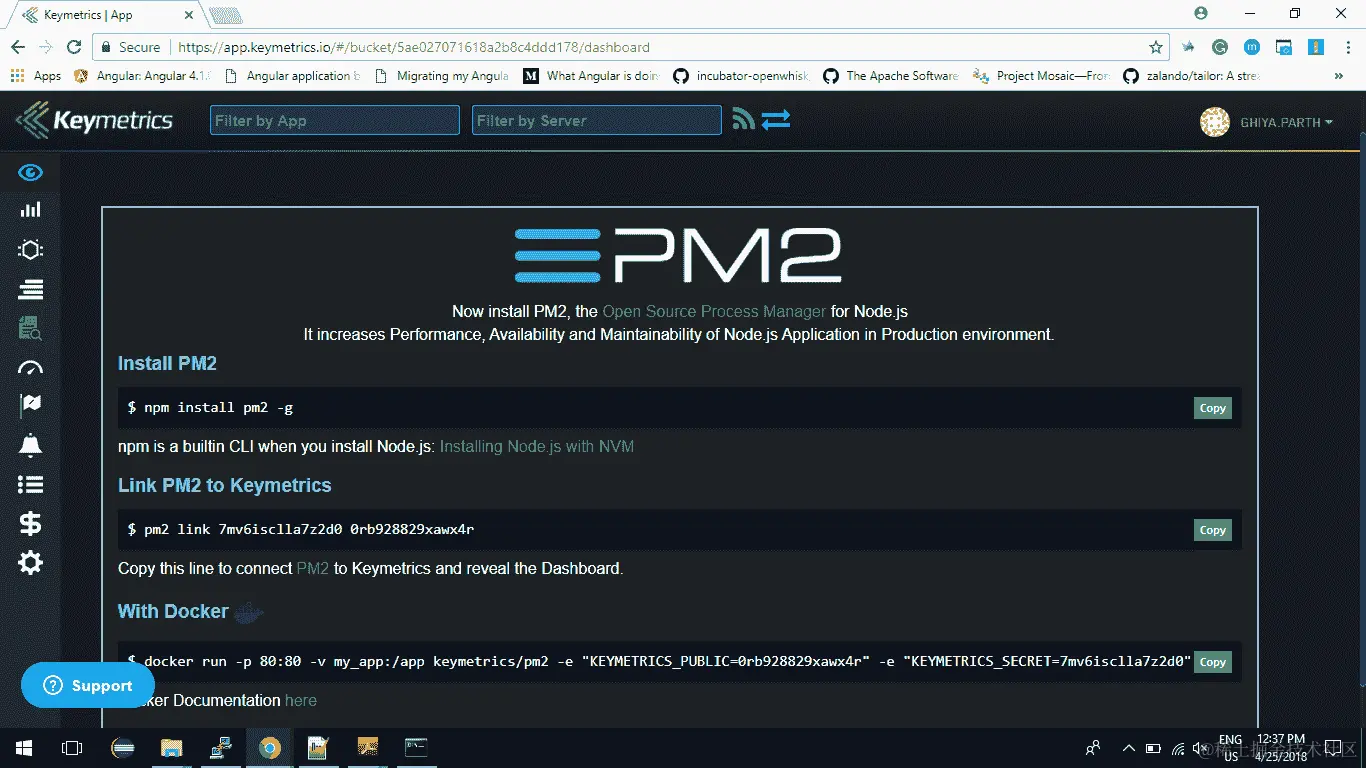Image resolution: width=1366 pixels, height=768 pixels.
Task: Show more bookmarks with the chevron
Action: (1339, 76)
